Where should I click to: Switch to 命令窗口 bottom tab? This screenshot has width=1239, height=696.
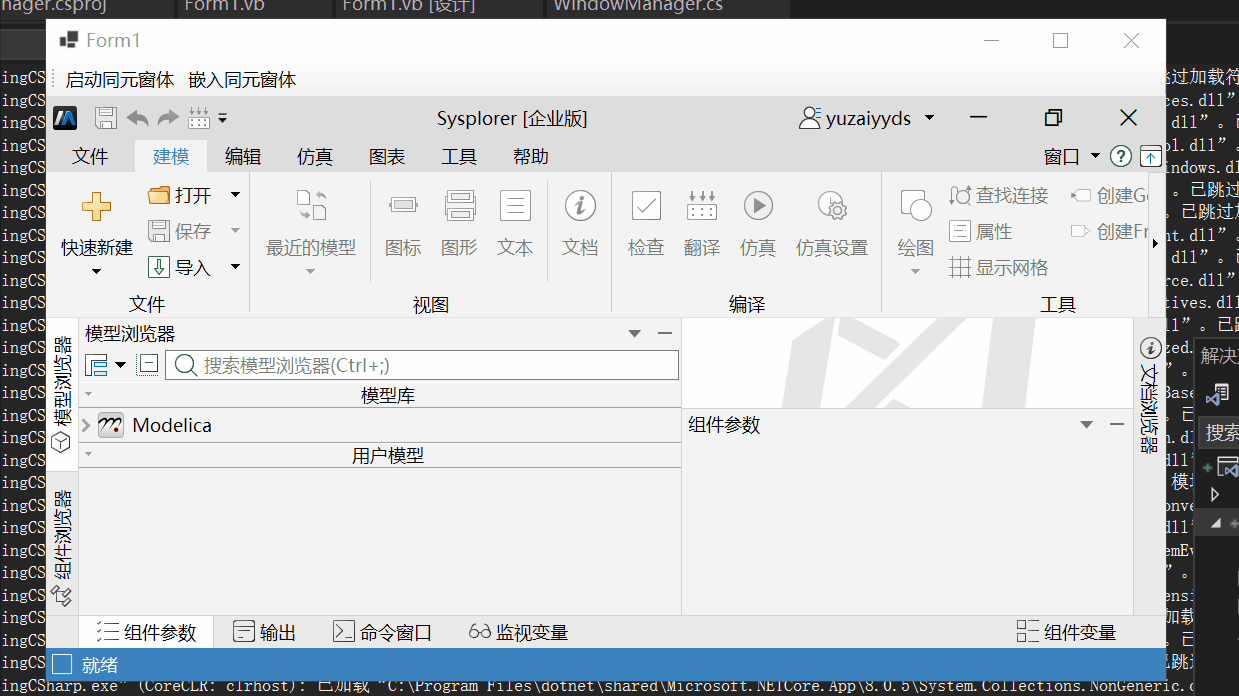pyautogui.click(x=382, y=632)
